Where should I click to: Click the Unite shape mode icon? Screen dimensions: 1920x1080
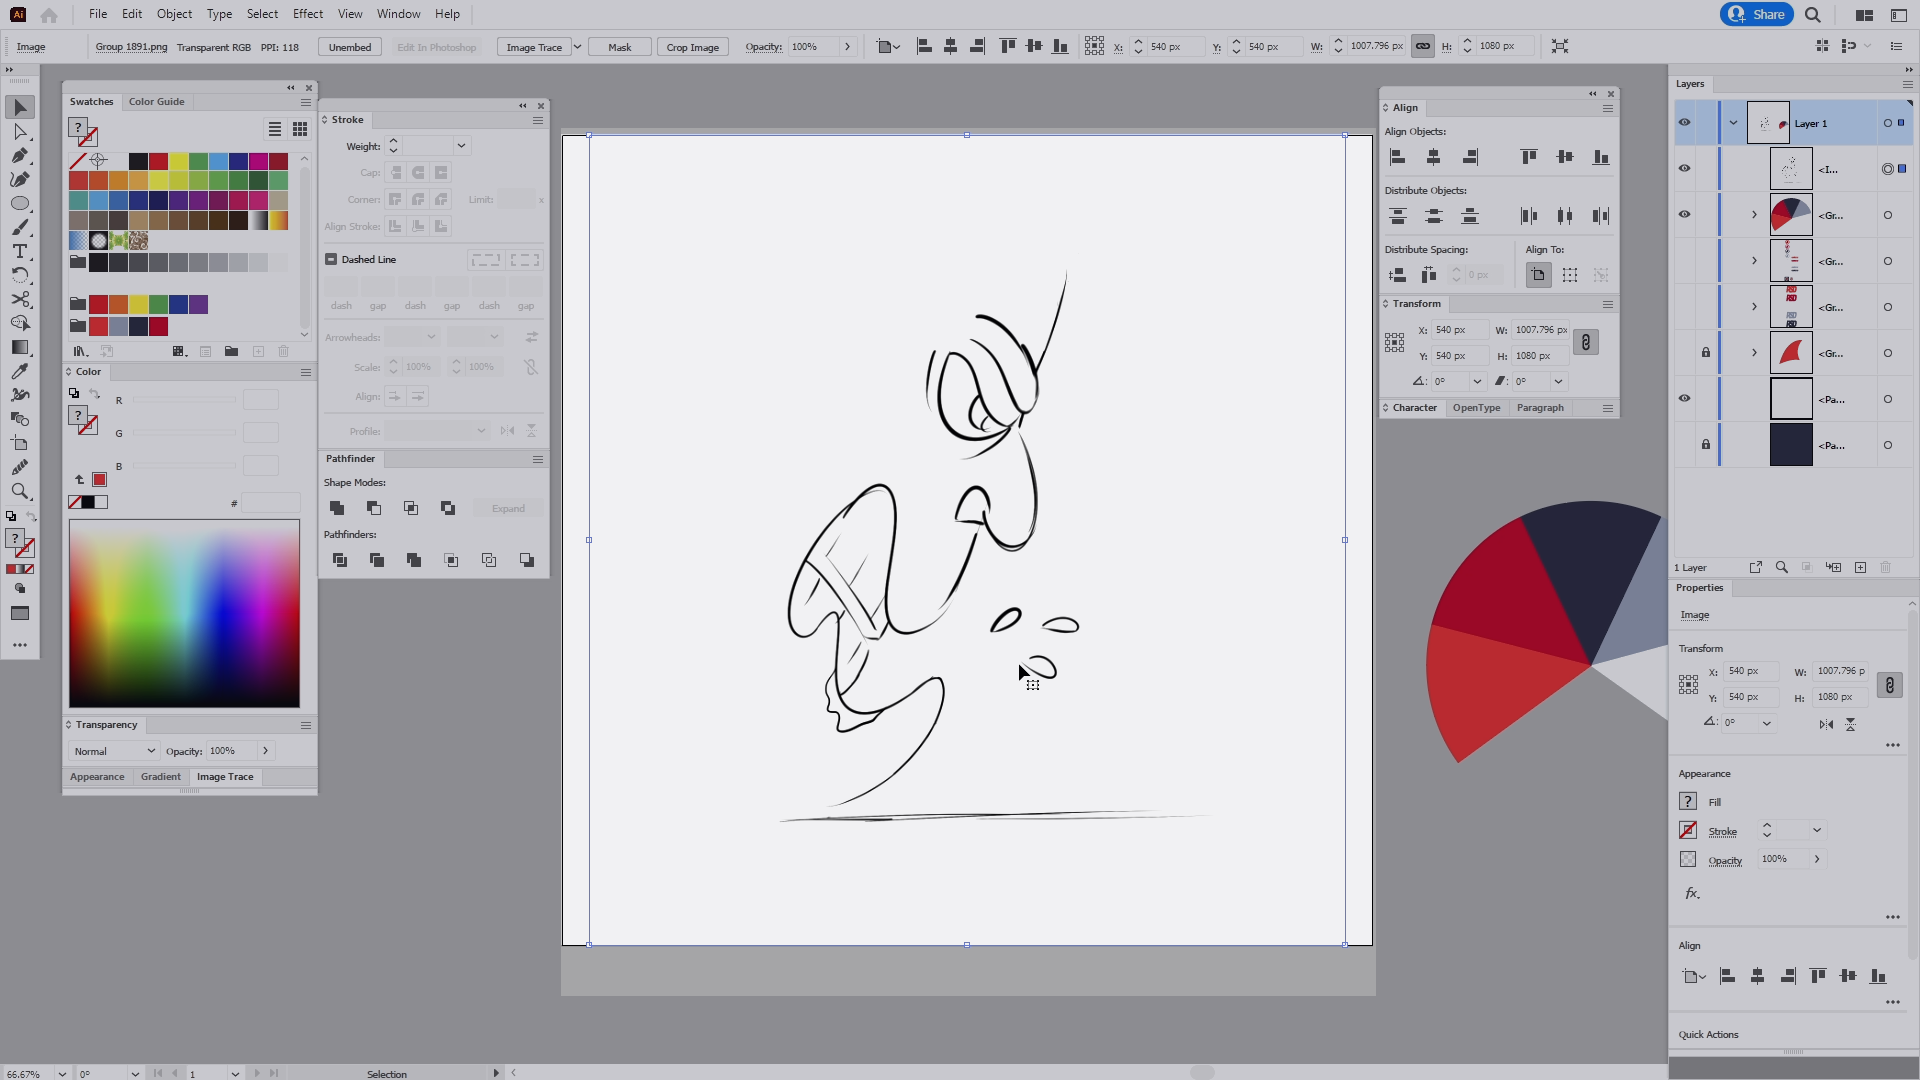tap(337, 508)
